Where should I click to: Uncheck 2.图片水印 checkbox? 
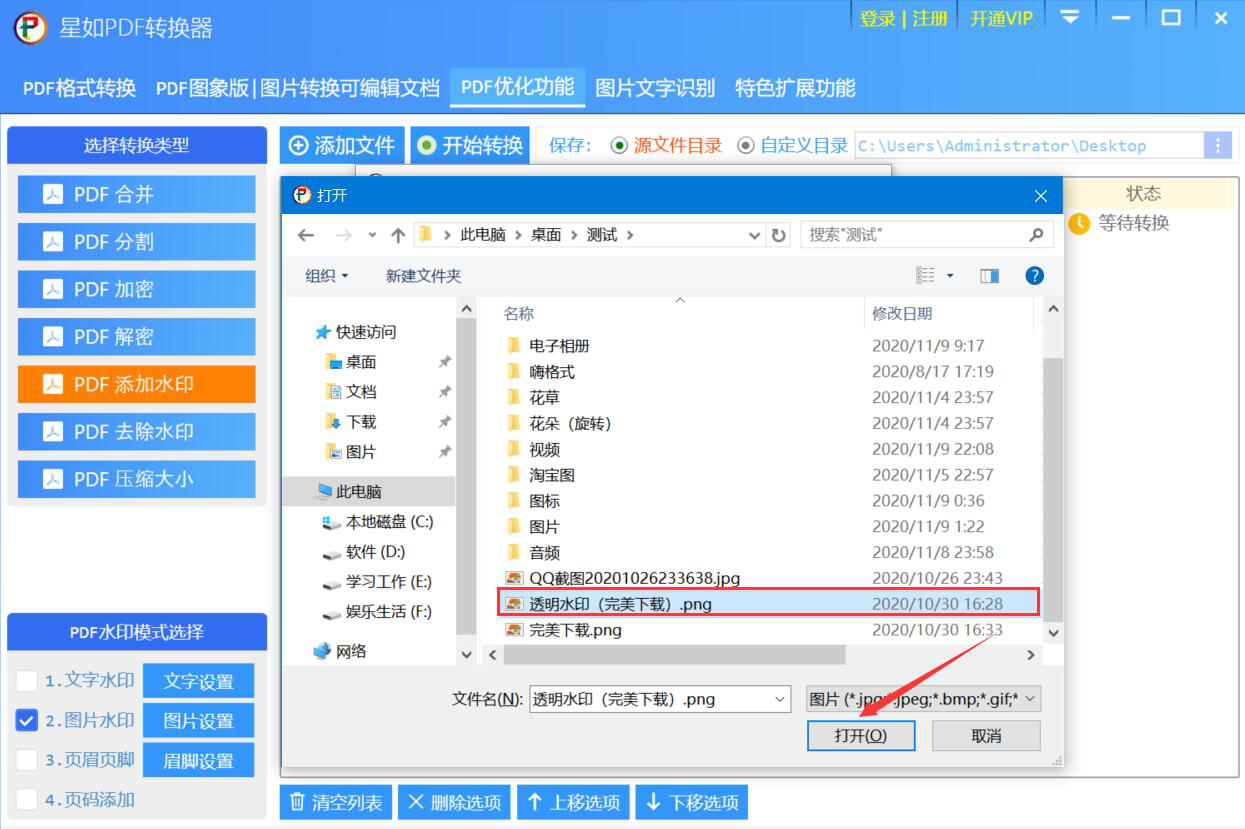pyautogui.click(x=27, y=720)
